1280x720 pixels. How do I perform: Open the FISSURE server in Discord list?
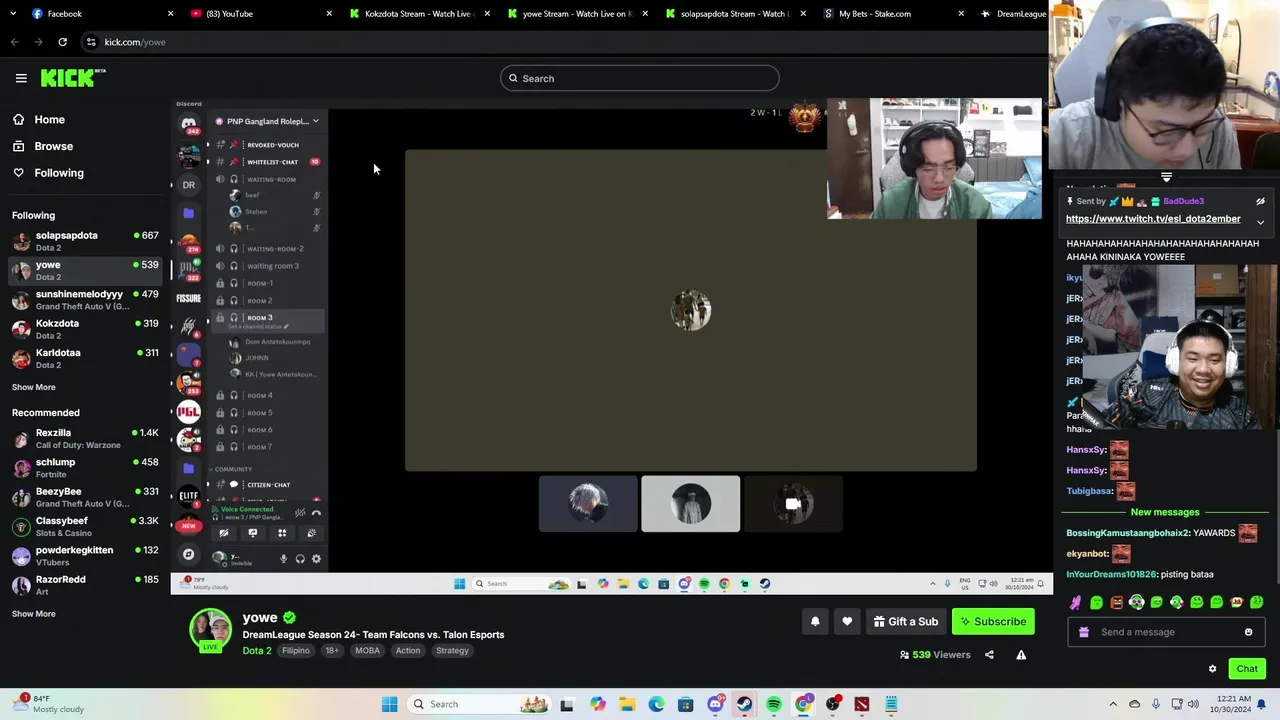pos(188,298)
